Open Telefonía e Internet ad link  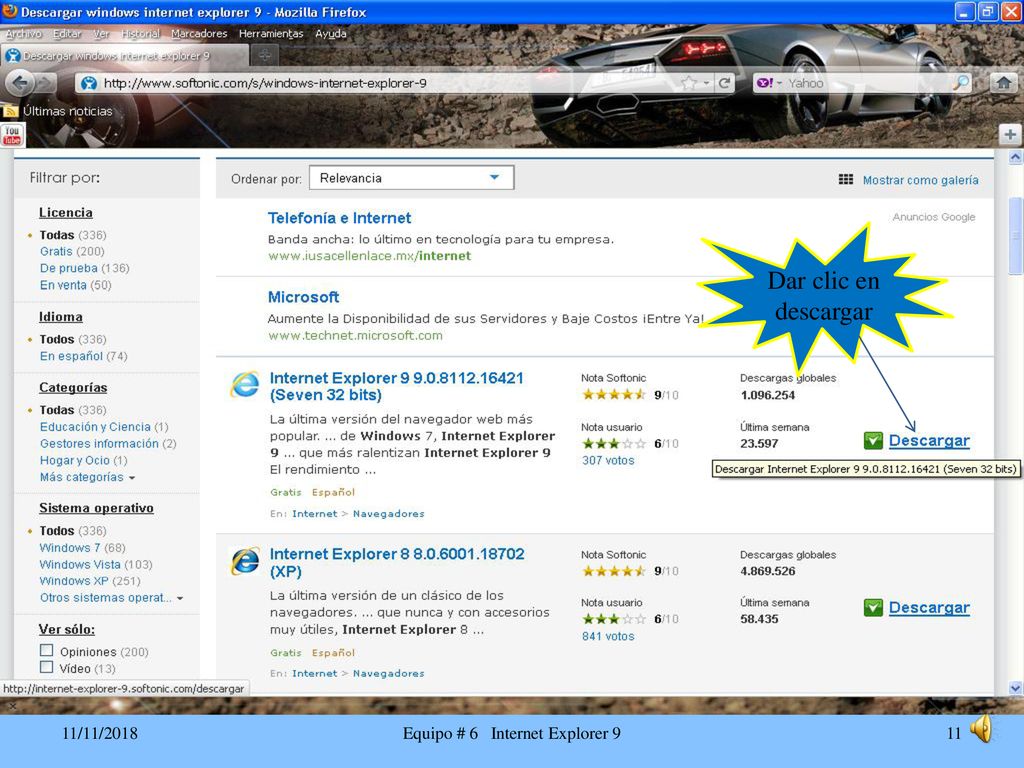point(340,218)
